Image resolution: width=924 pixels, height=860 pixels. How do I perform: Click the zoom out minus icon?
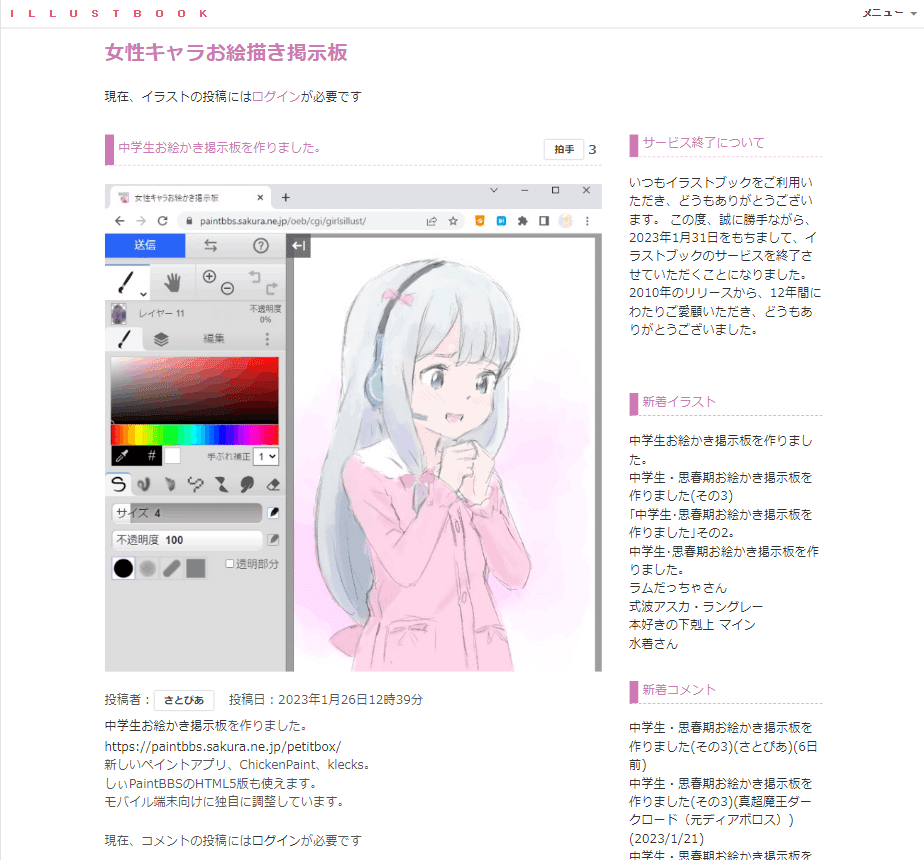pyautogui.click(x=227, y=288)
